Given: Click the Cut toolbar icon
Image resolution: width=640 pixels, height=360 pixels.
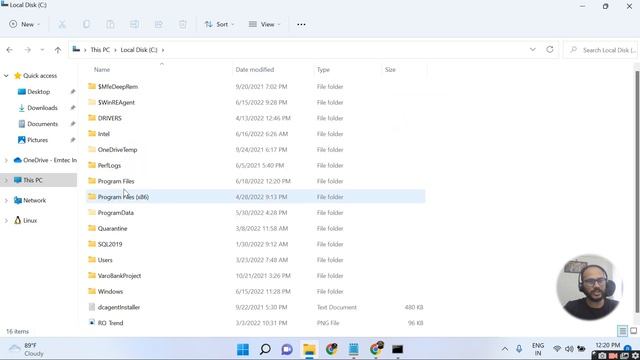Looking at the screenshot, I should pyautogui.click(x=62, y=24).
